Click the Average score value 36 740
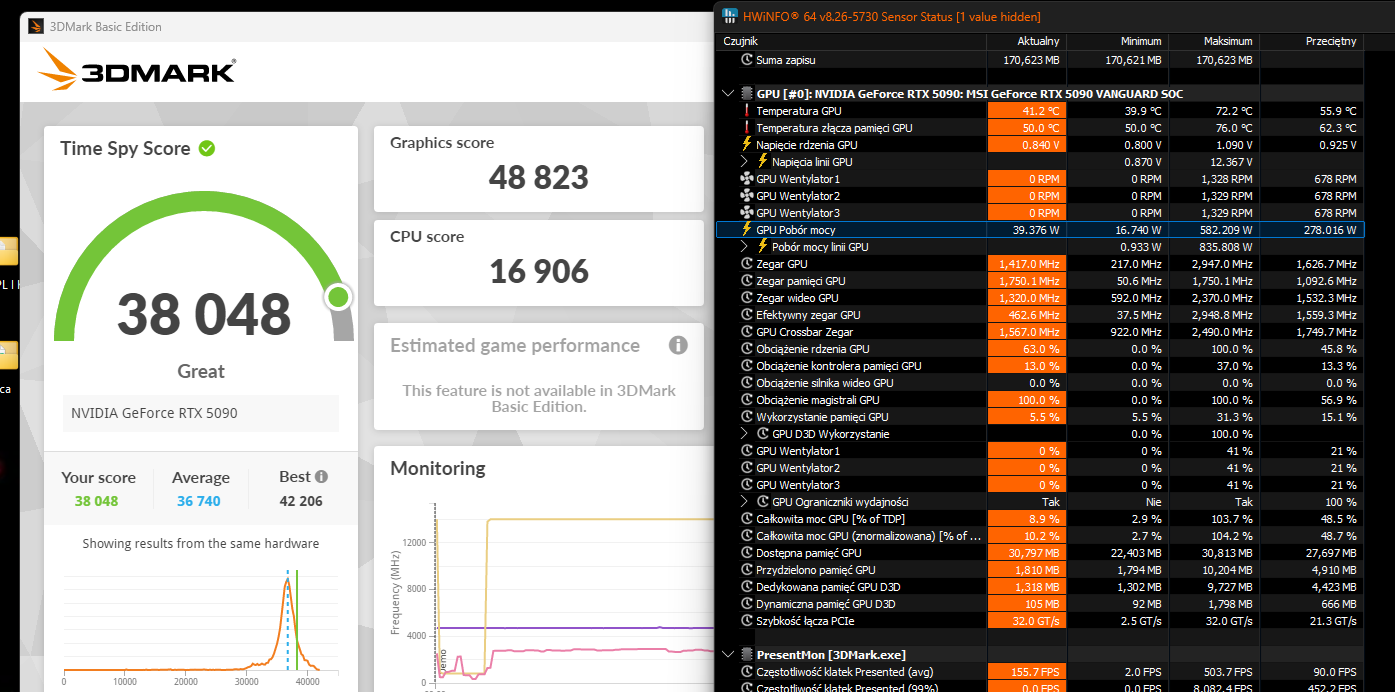Image resolution: width=1395 pixels, height=692 pixels. [x=199, y=501]
